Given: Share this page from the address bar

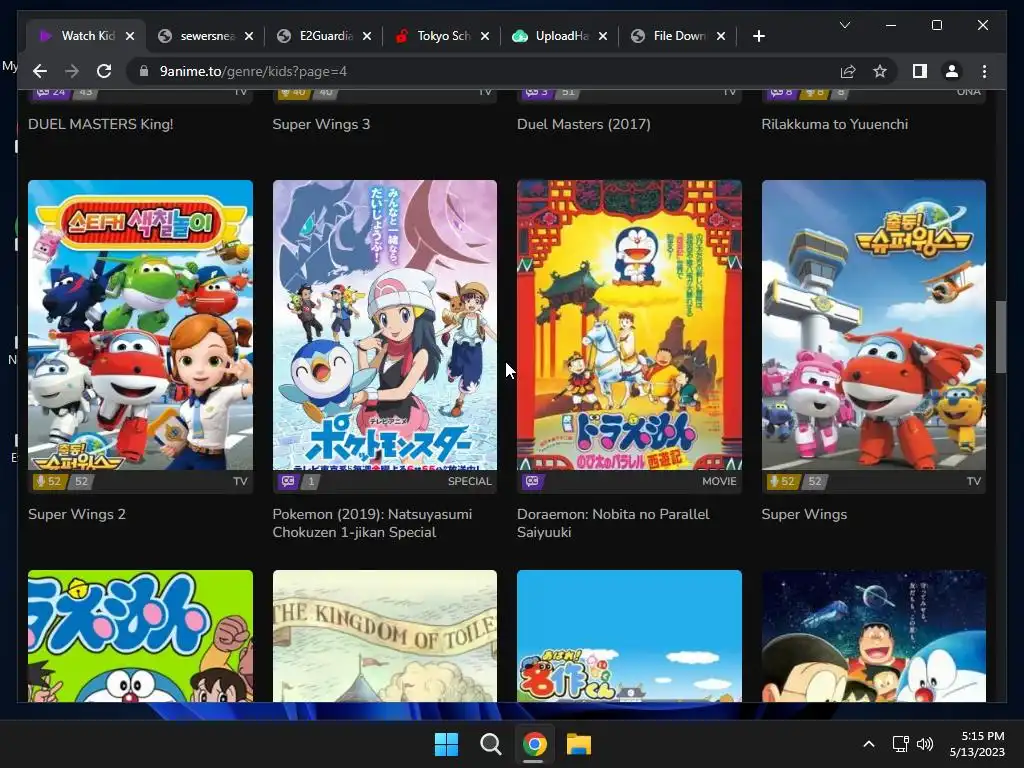Looking at the screenshot, I should click(x=848, y=71).
